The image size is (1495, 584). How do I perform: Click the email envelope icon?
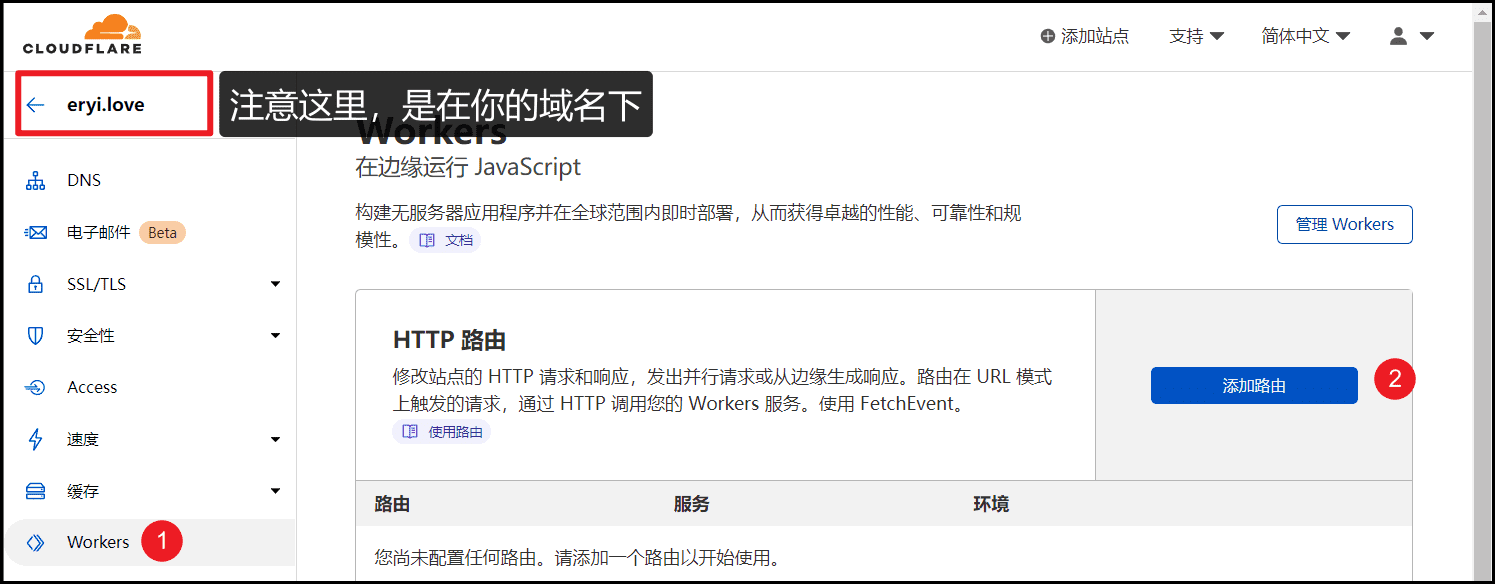[x=36, y=233]
